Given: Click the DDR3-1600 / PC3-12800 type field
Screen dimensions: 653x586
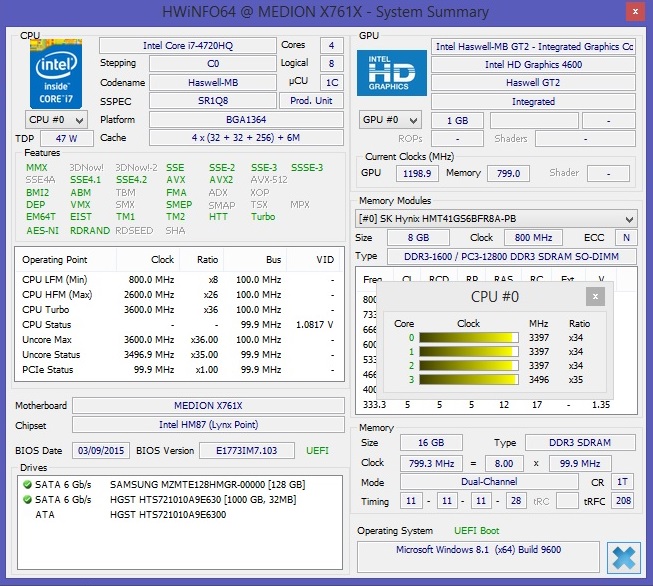Looking at the screenshot, I should click(x=511, y=257).
